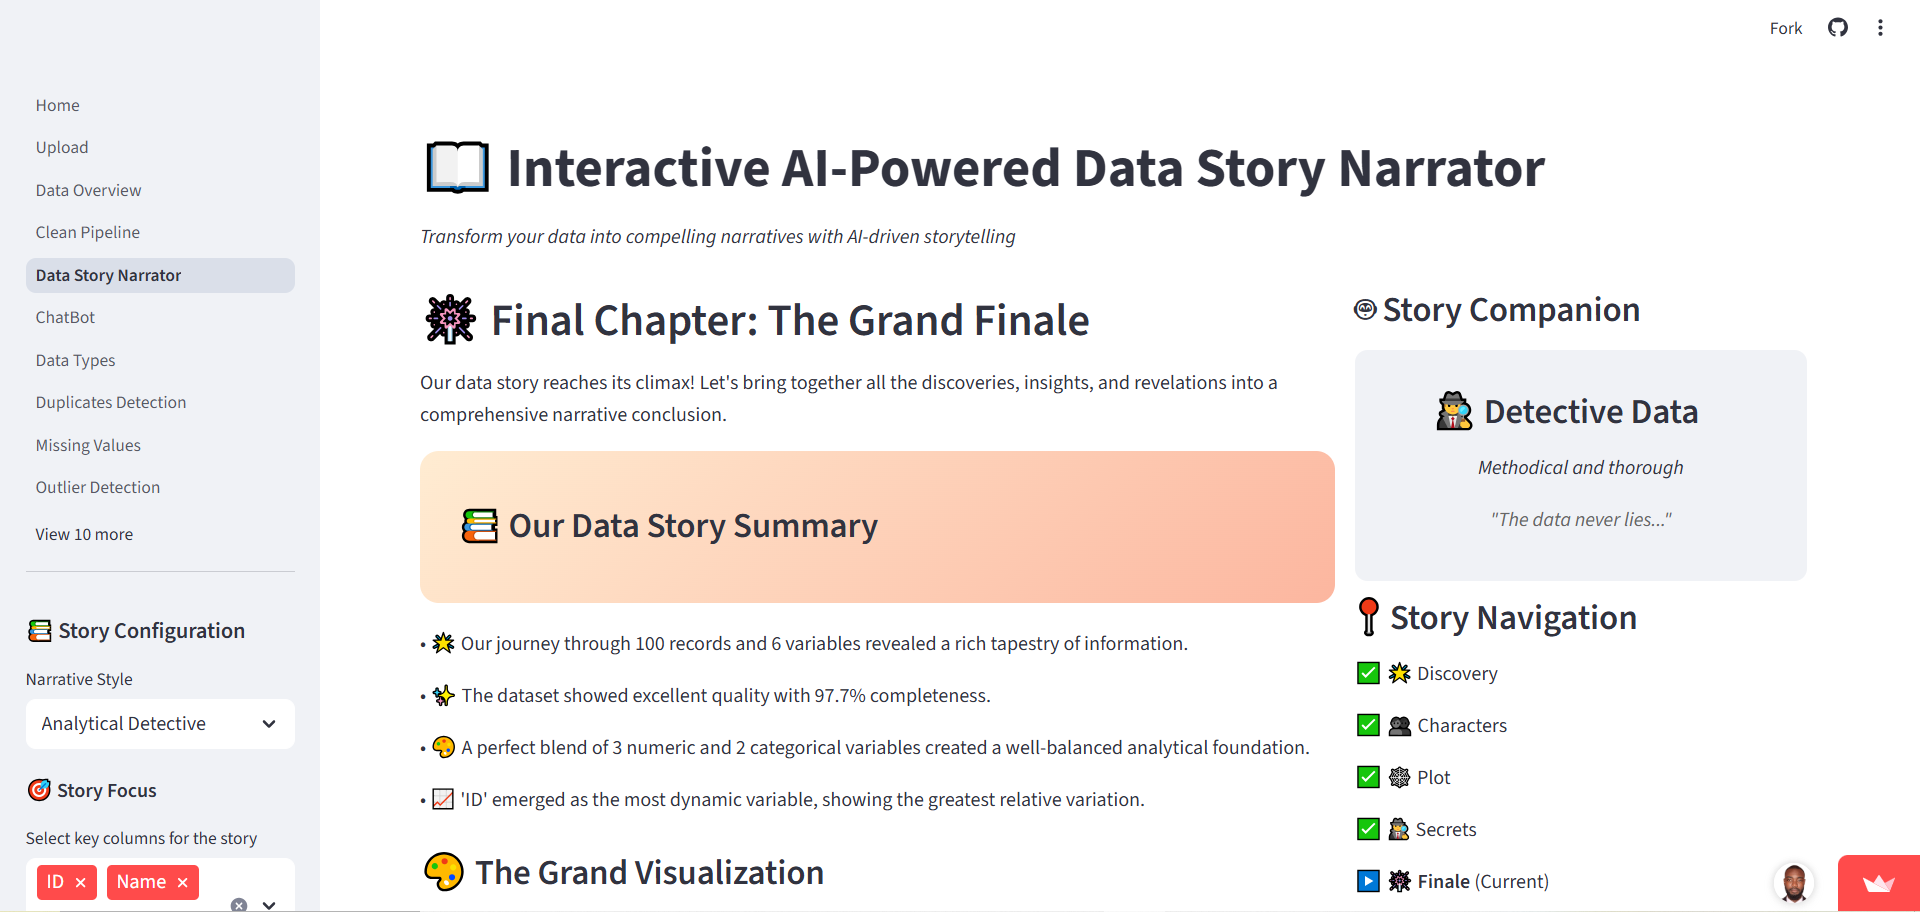The width and height of the screenshot is (1920, 912).
Task: Expand View 10 more pages
Action: click(x=84, y=534)
